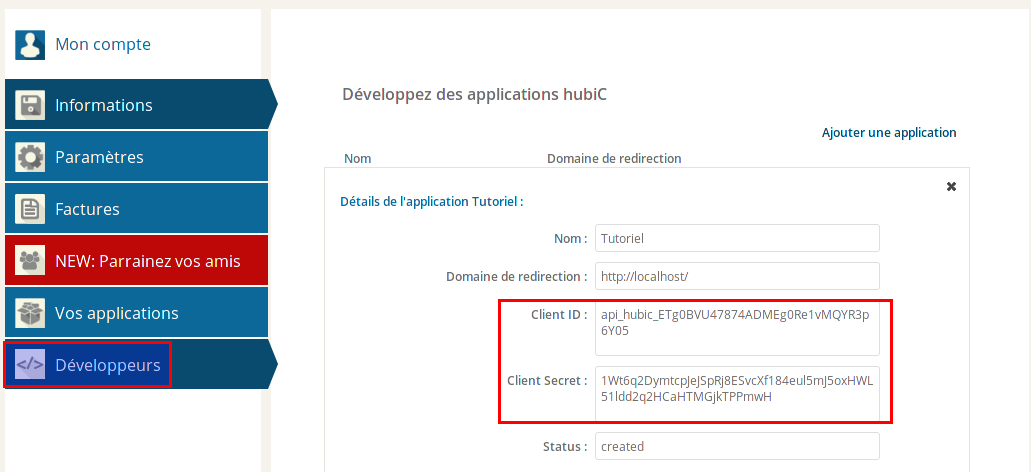Click the Status : label
1031x472 pixels.
pos(565,446)
